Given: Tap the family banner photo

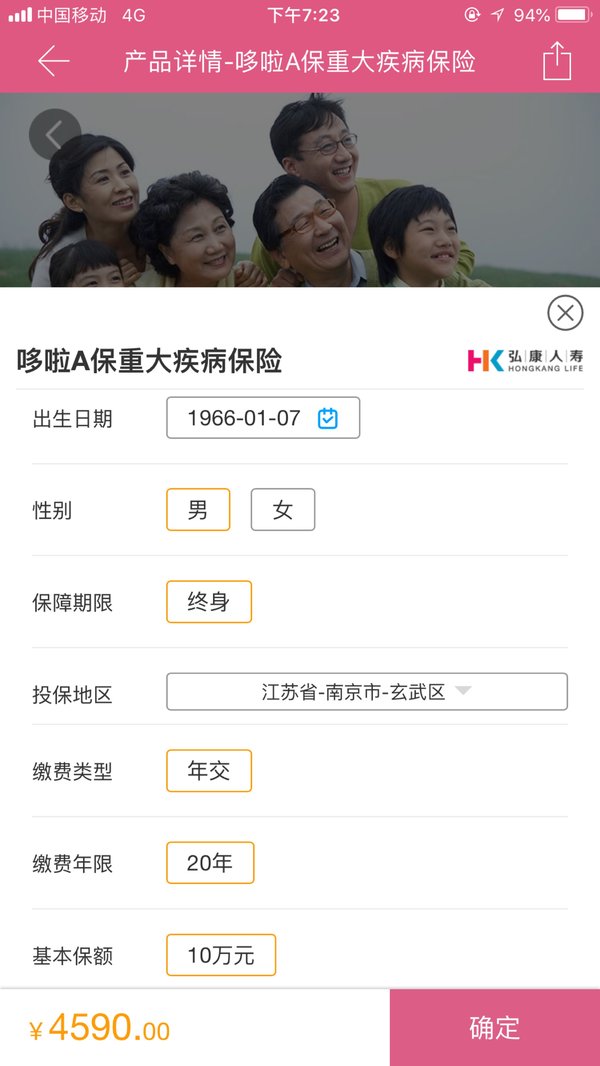Looking at the screenshot, I should 300,190.
